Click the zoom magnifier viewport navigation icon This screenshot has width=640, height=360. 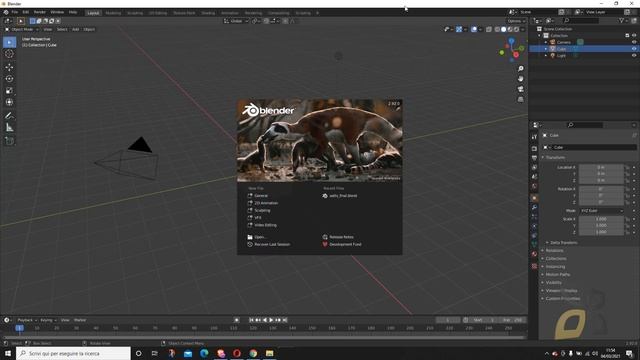[520, 69]
